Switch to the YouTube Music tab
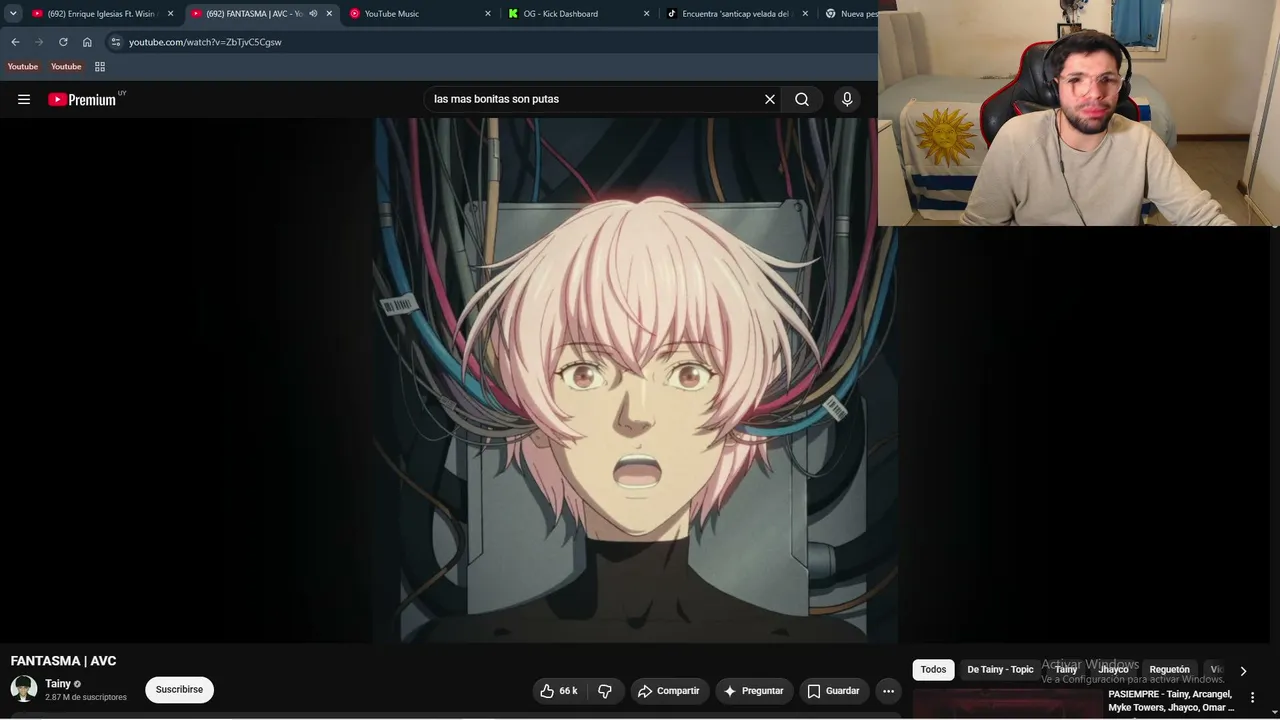 coord(419,14)
